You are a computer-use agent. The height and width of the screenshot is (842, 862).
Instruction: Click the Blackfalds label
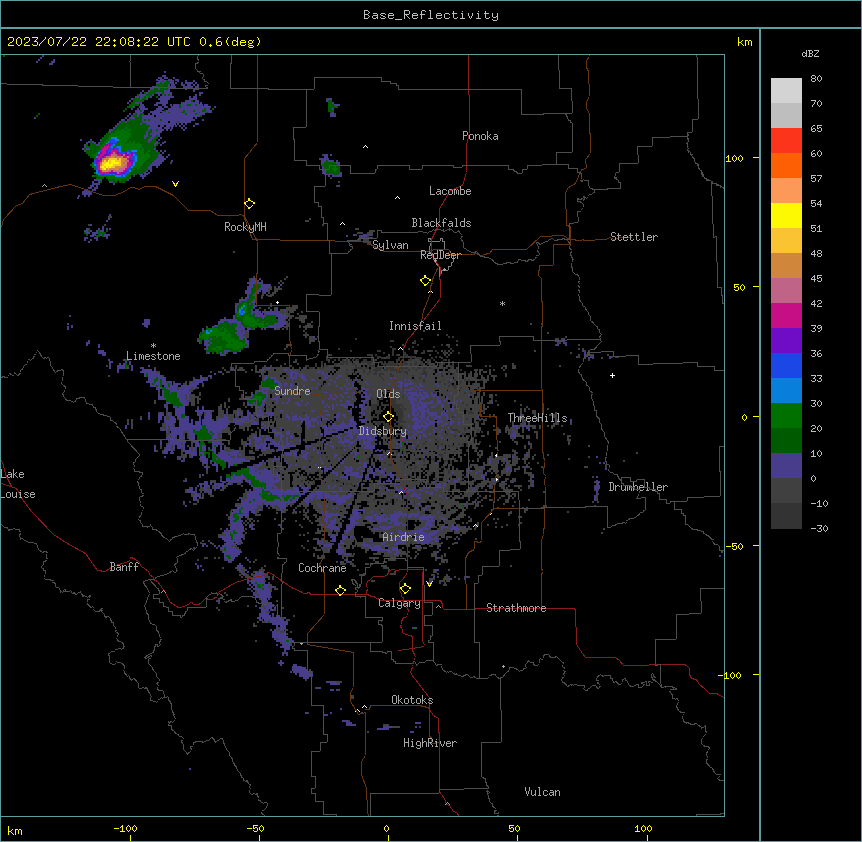[441, 223]
